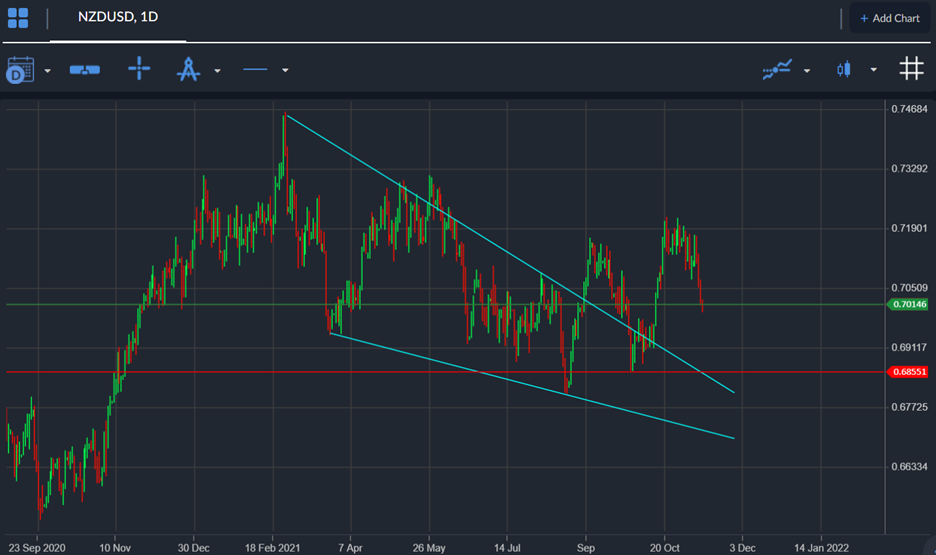
Task: Click the daily timeframe calendar icon
Action: [x=19, y=70]
